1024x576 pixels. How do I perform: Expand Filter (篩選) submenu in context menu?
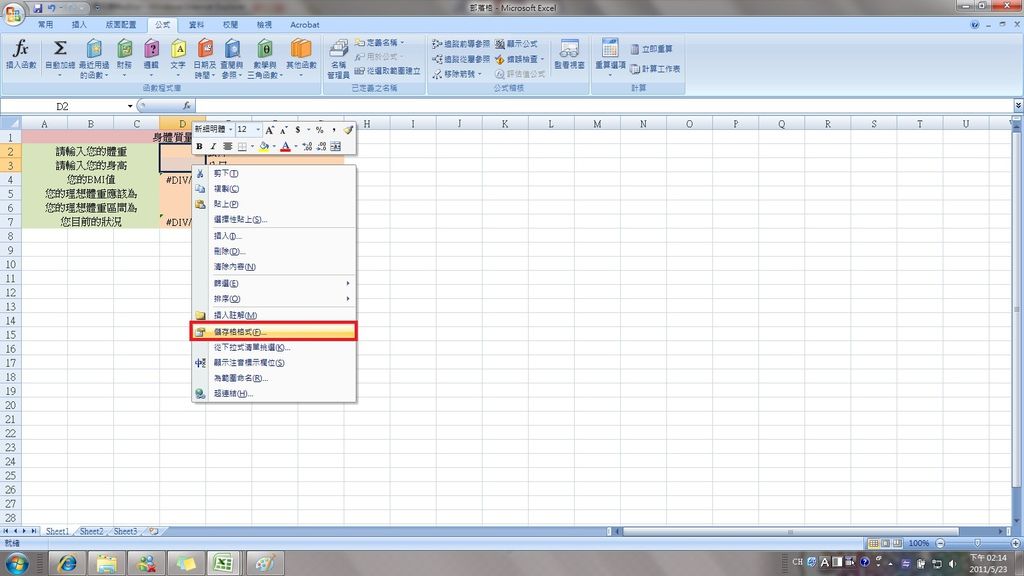[348, 283]
